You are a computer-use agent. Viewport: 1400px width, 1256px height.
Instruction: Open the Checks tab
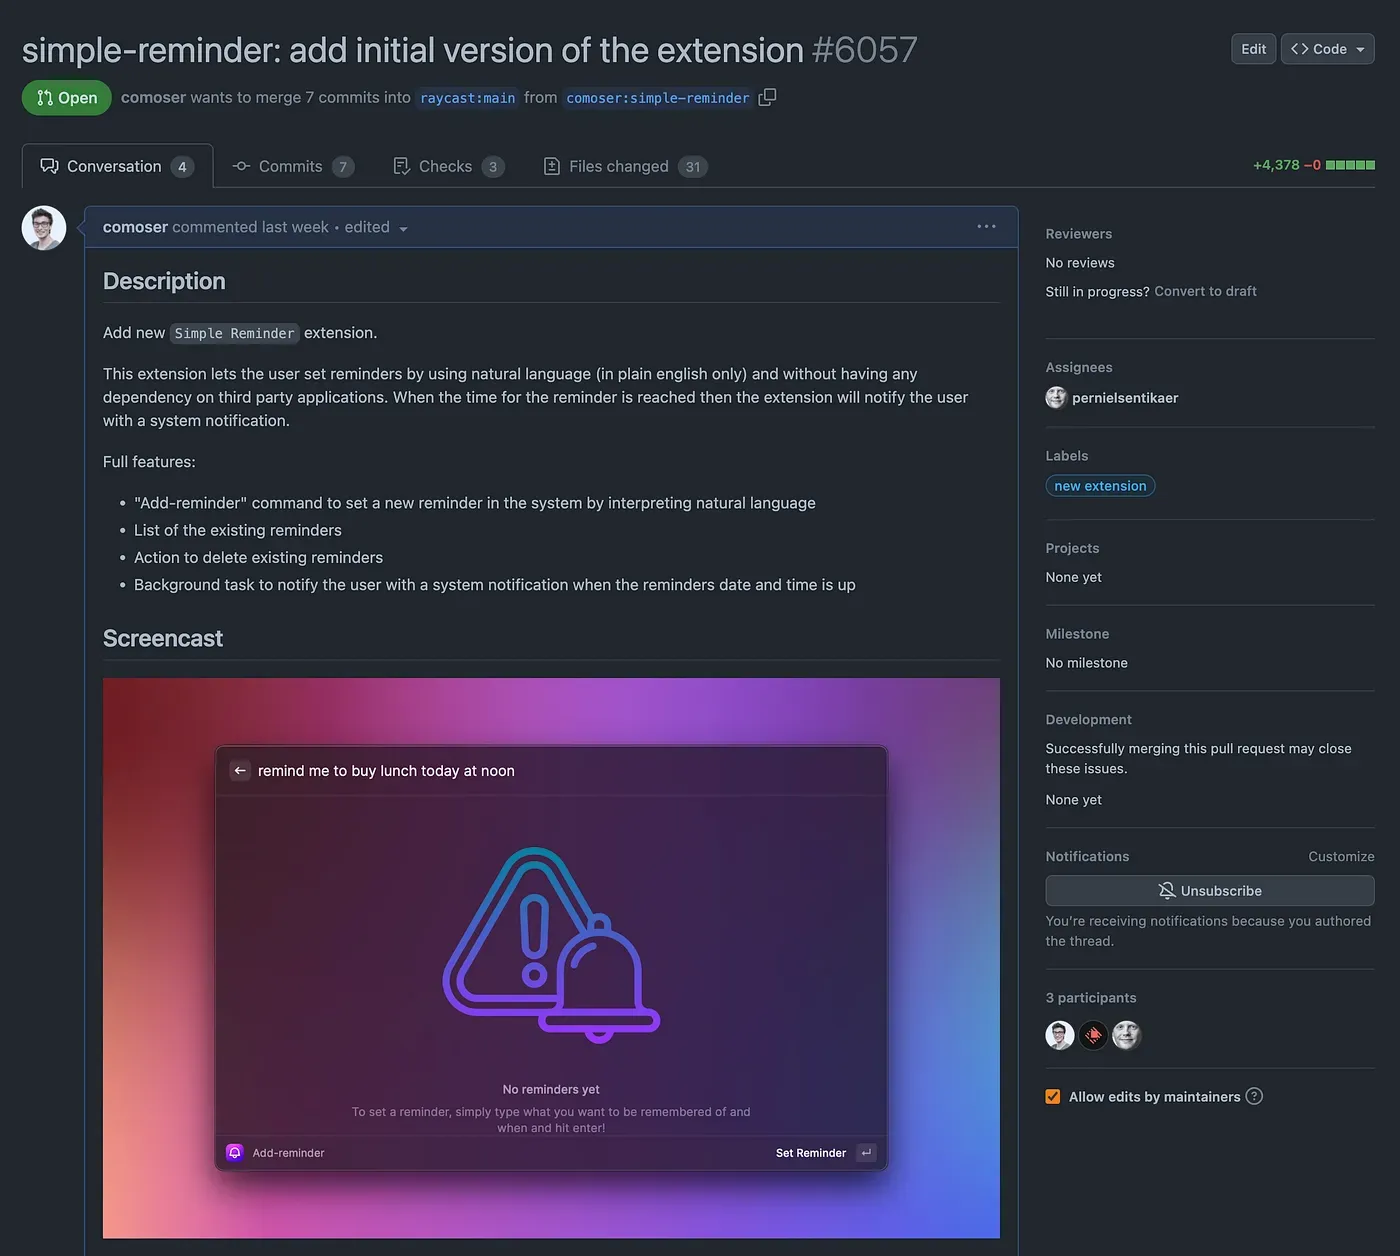(449, 166)
